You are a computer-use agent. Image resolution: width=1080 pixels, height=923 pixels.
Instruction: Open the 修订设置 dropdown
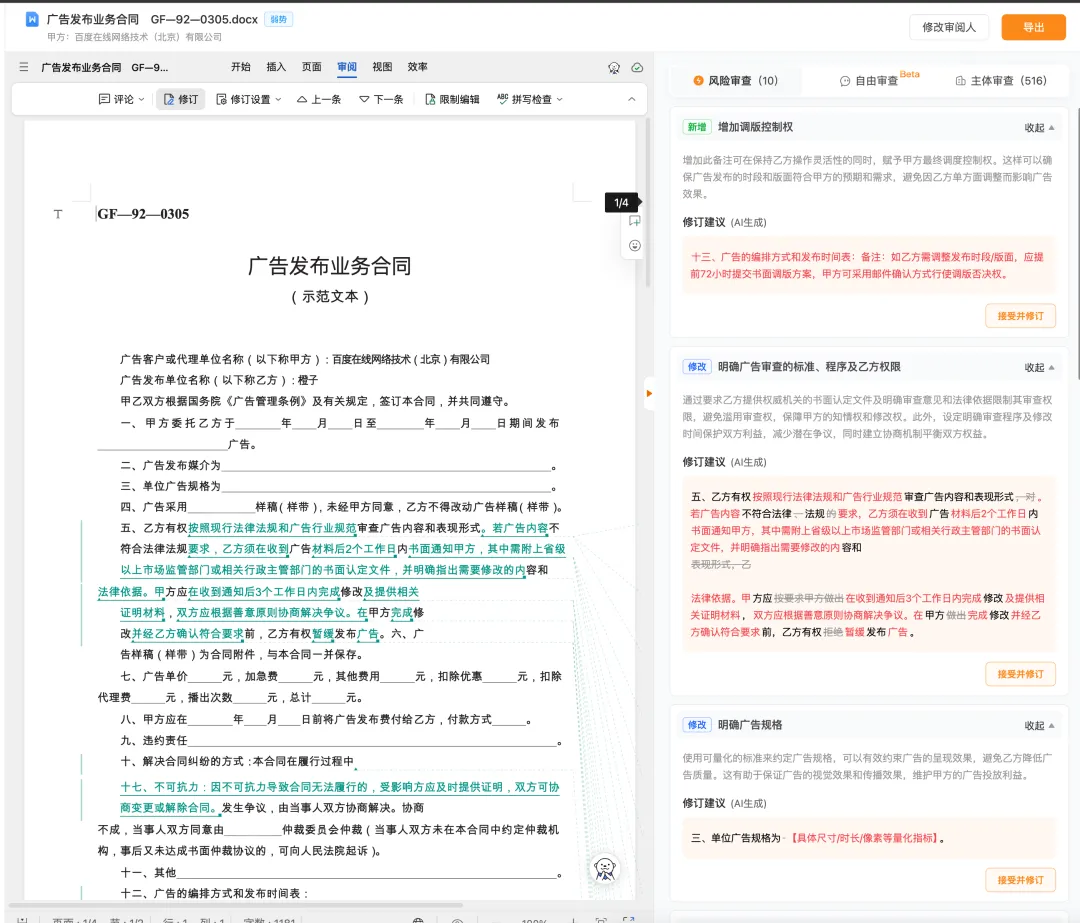[x=249, y=99]
